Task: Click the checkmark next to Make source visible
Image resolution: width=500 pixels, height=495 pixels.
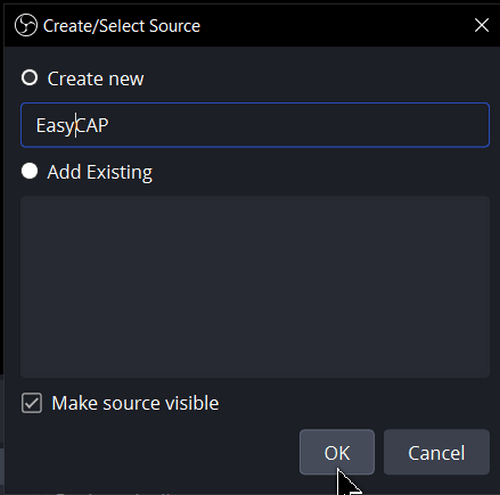Action: click(x=32, y=403)
